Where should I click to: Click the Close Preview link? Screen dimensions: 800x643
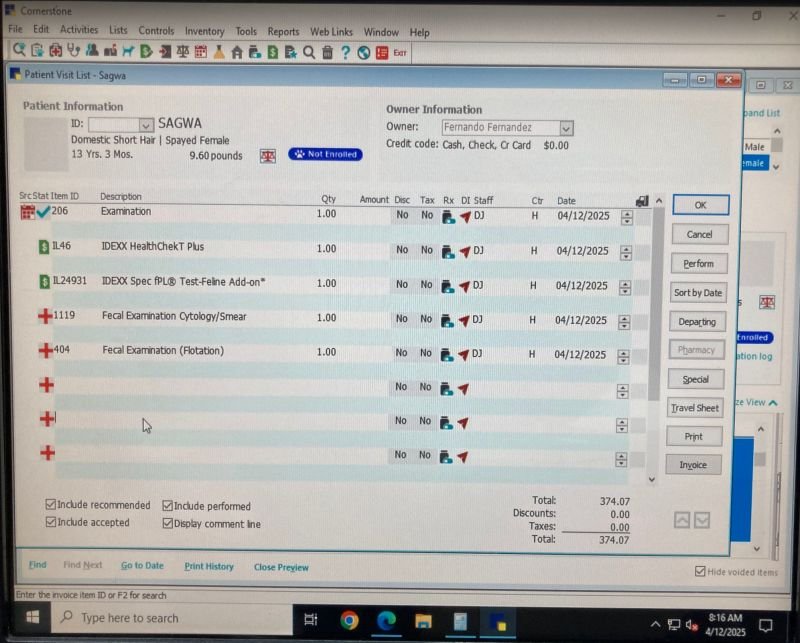281,567
